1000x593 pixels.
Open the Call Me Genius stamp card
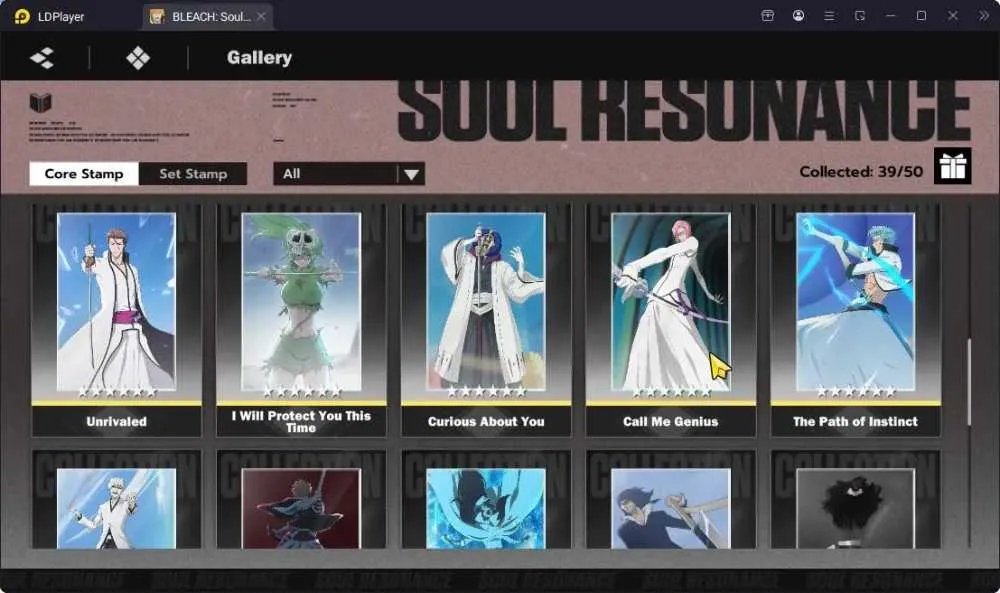[x=671, y=320]
